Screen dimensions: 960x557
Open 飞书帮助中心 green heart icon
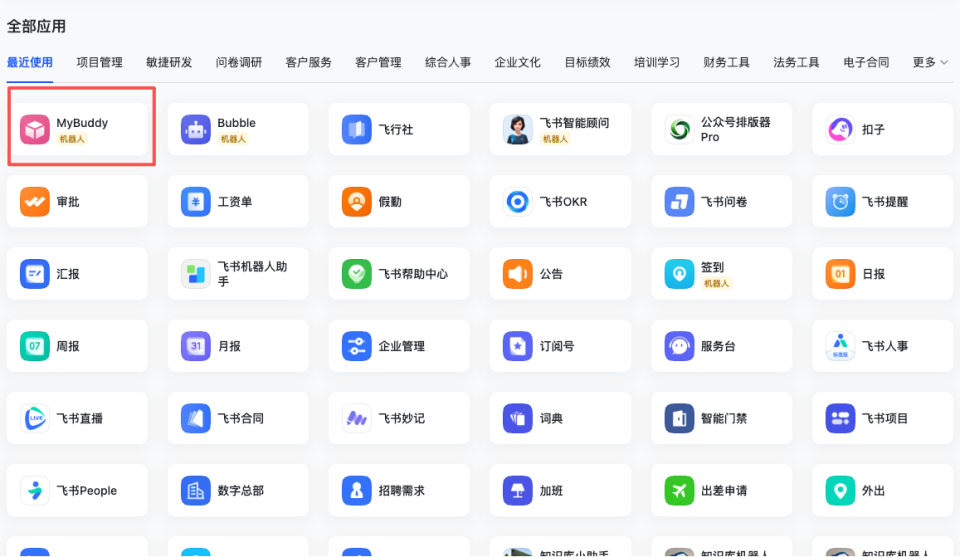(357, 274)
